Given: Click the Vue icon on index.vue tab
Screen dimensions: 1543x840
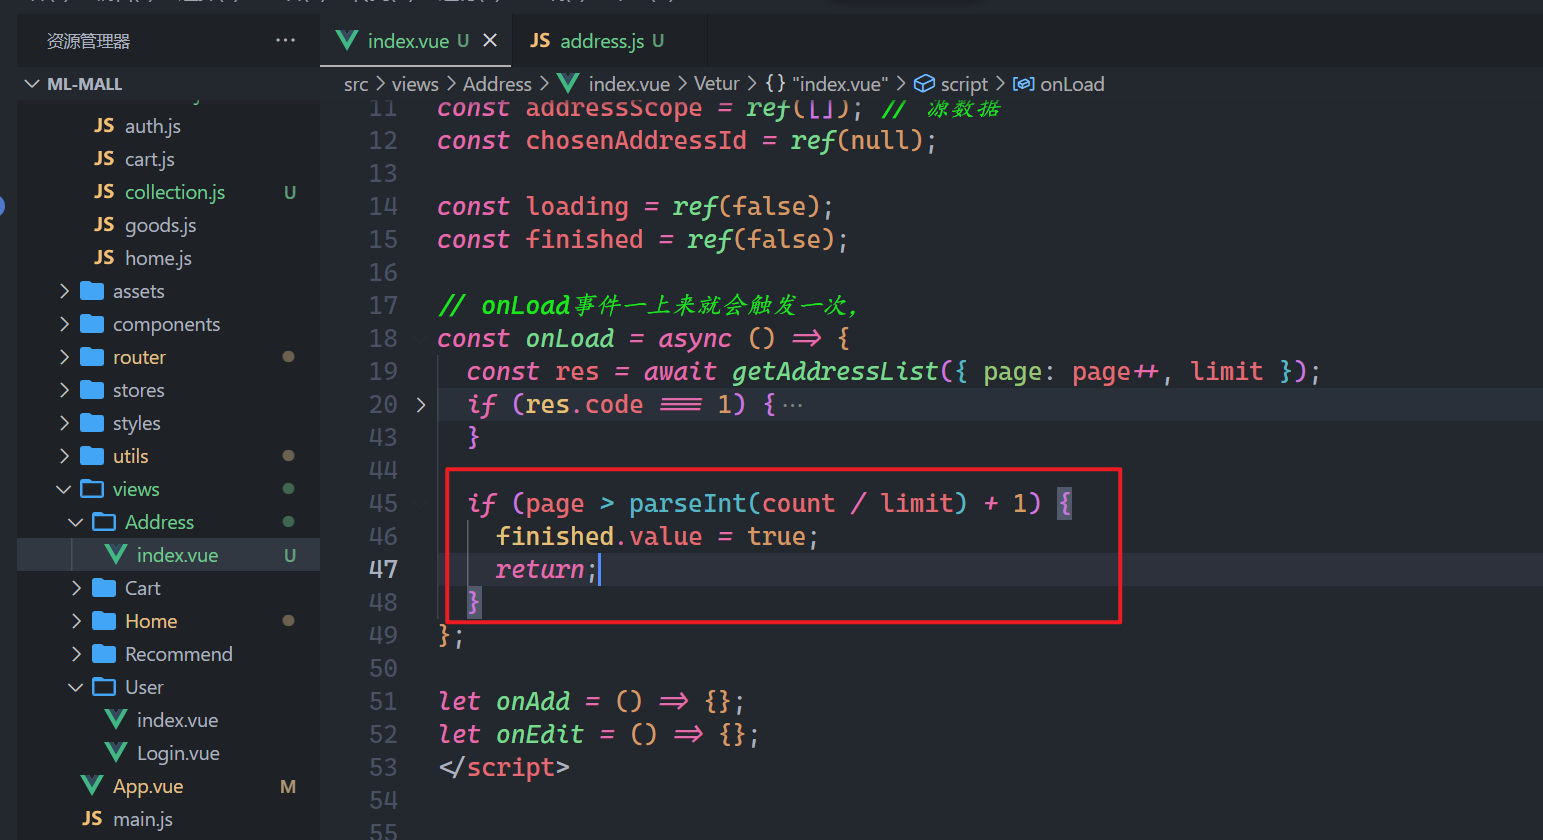Looking at the screenshot, I should point(347,40).
